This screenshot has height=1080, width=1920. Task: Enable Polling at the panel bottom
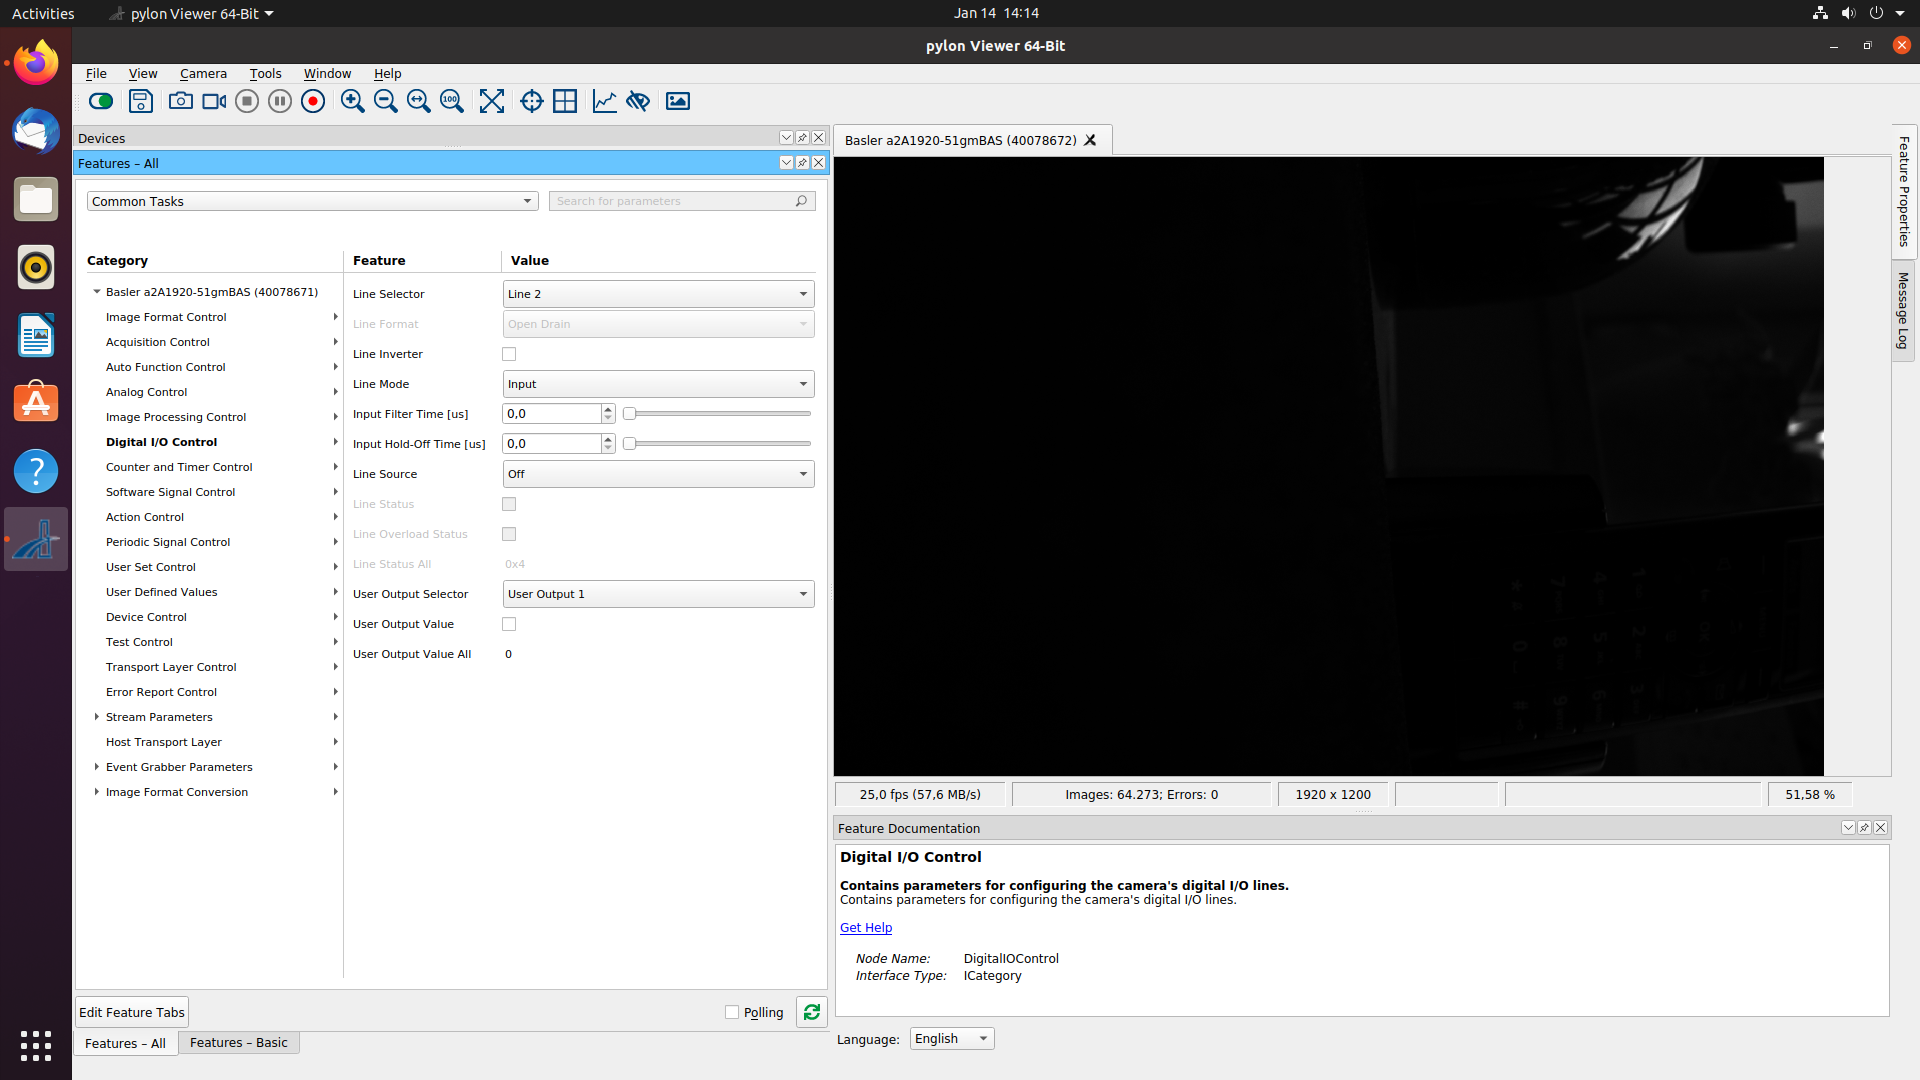(x=731, y=1012)
